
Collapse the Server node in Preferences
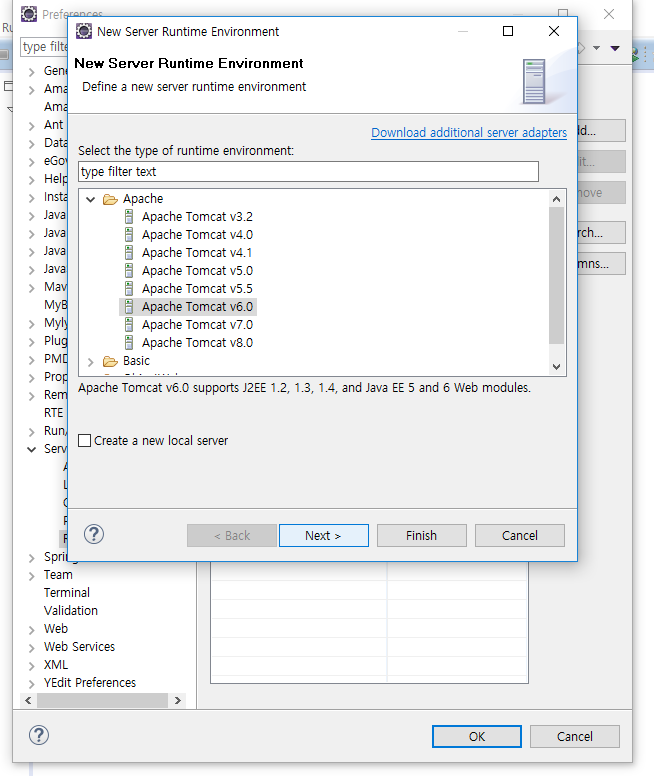pyautogui.click(x=32, y=449)
